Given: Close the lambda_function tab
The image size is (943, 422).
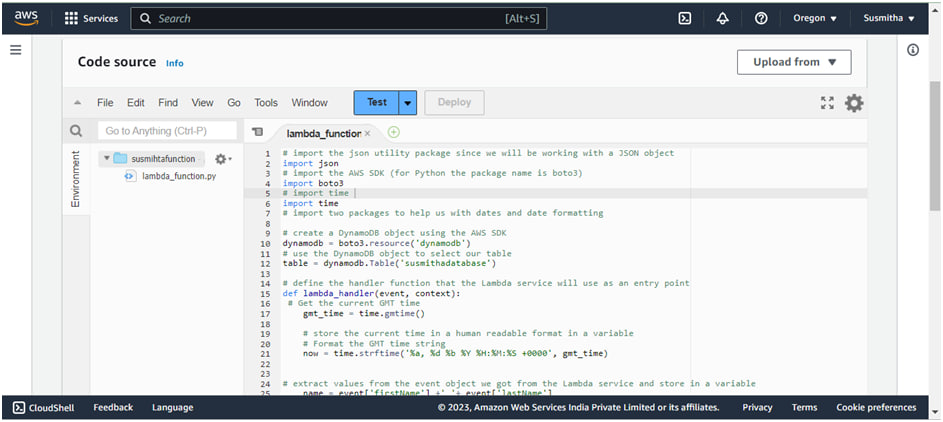Looking at the screenshot, I should tap(367, 133).
